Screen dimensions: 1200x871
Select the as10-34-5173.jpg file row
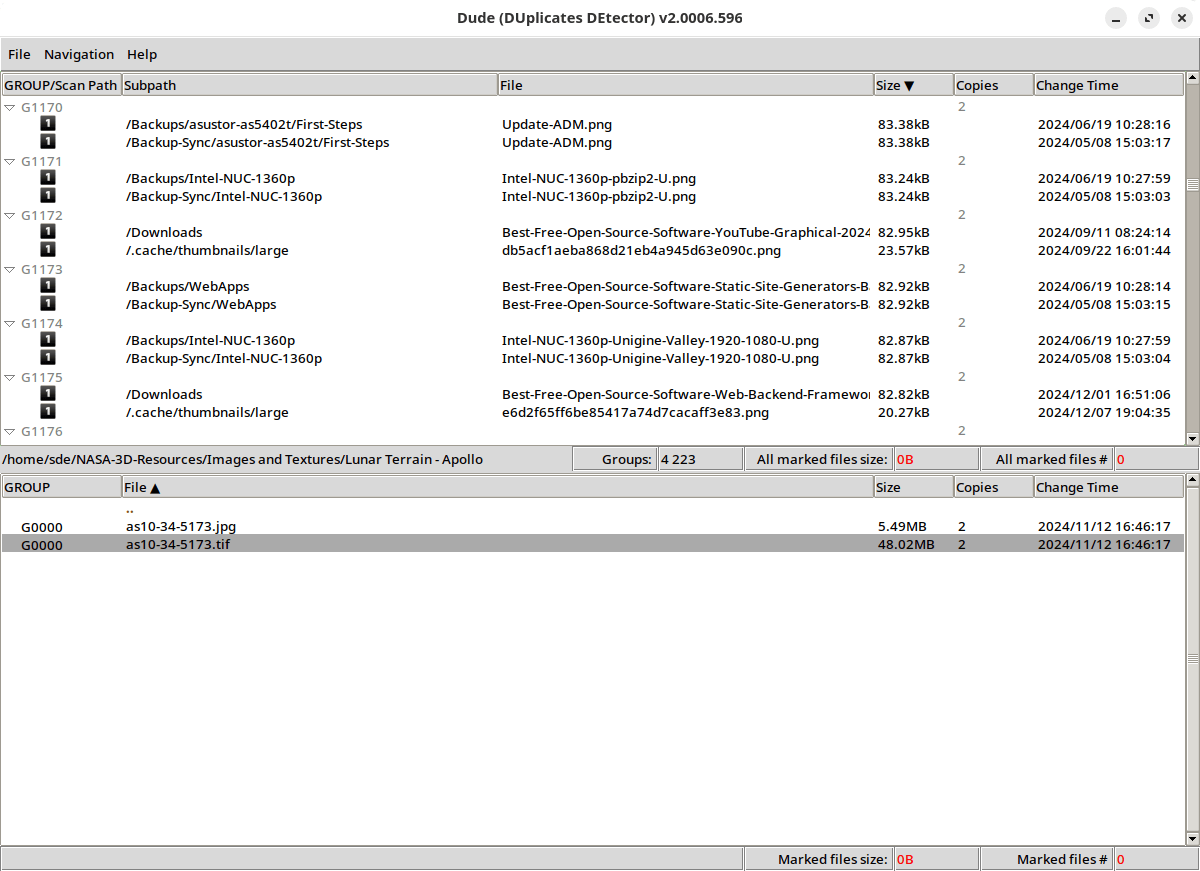tap(592, 526)
